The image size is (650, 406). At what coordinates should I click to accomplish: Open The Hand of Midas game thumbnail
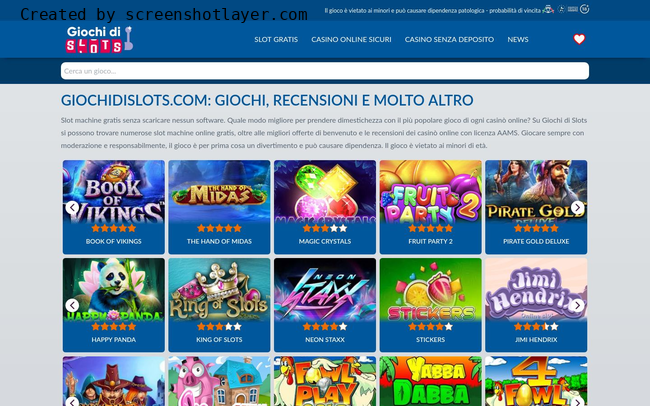(219, 192)
